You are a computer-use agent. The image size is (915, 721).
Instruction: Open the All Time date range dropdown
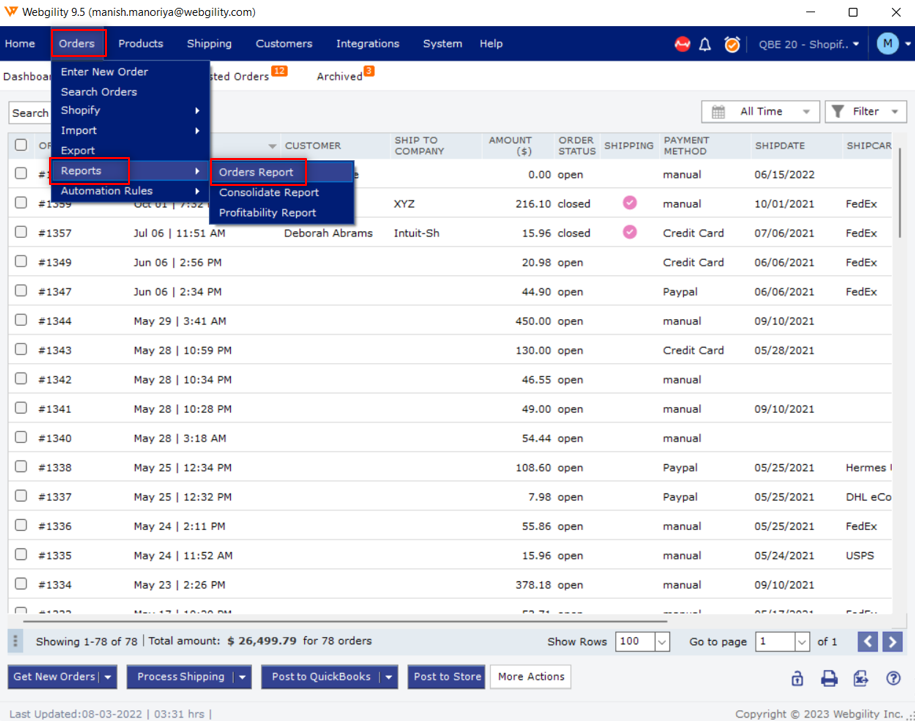point(760,111)
